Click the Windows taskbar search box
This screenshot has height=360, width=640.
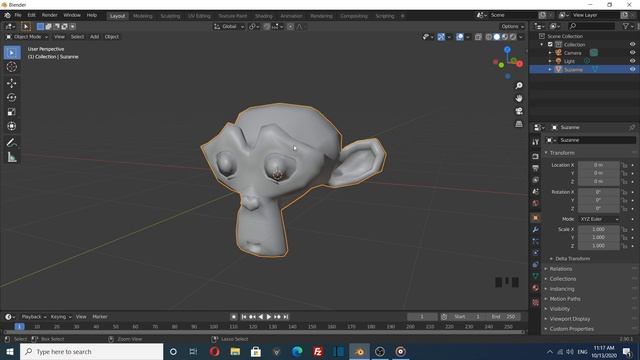tap(91, 352)
